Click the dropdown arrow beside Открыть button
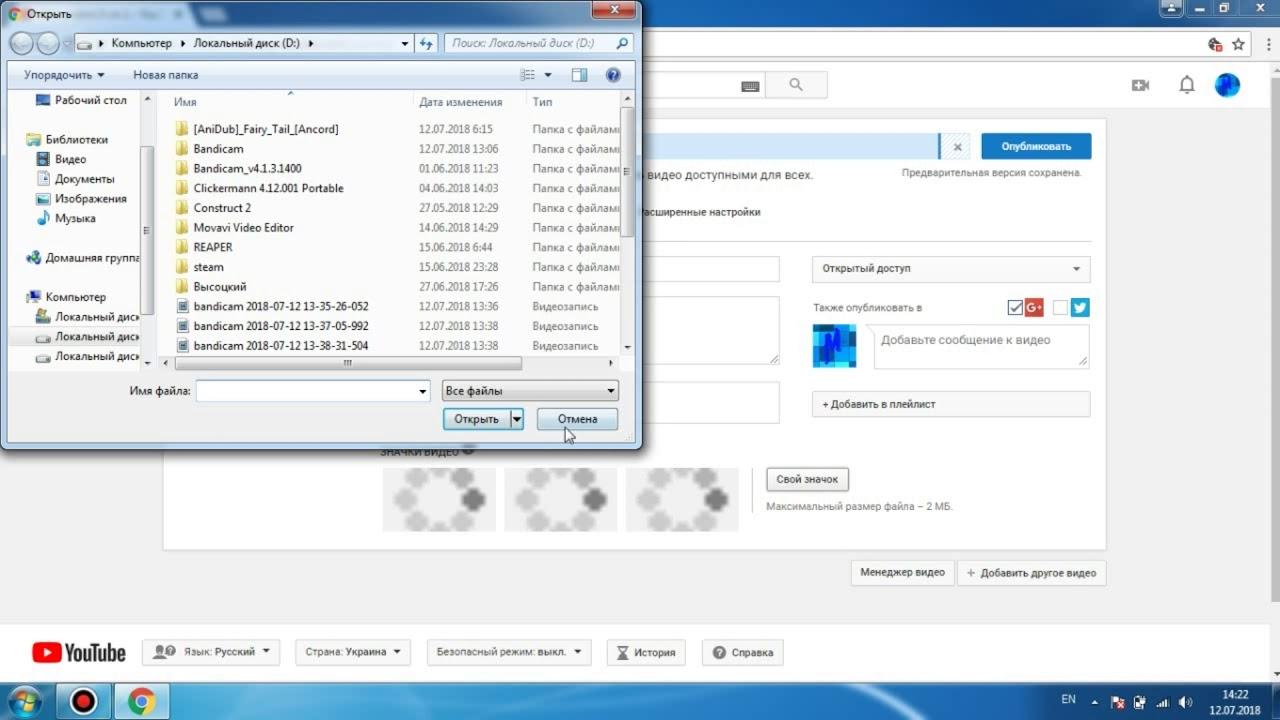 click(517, 419)
